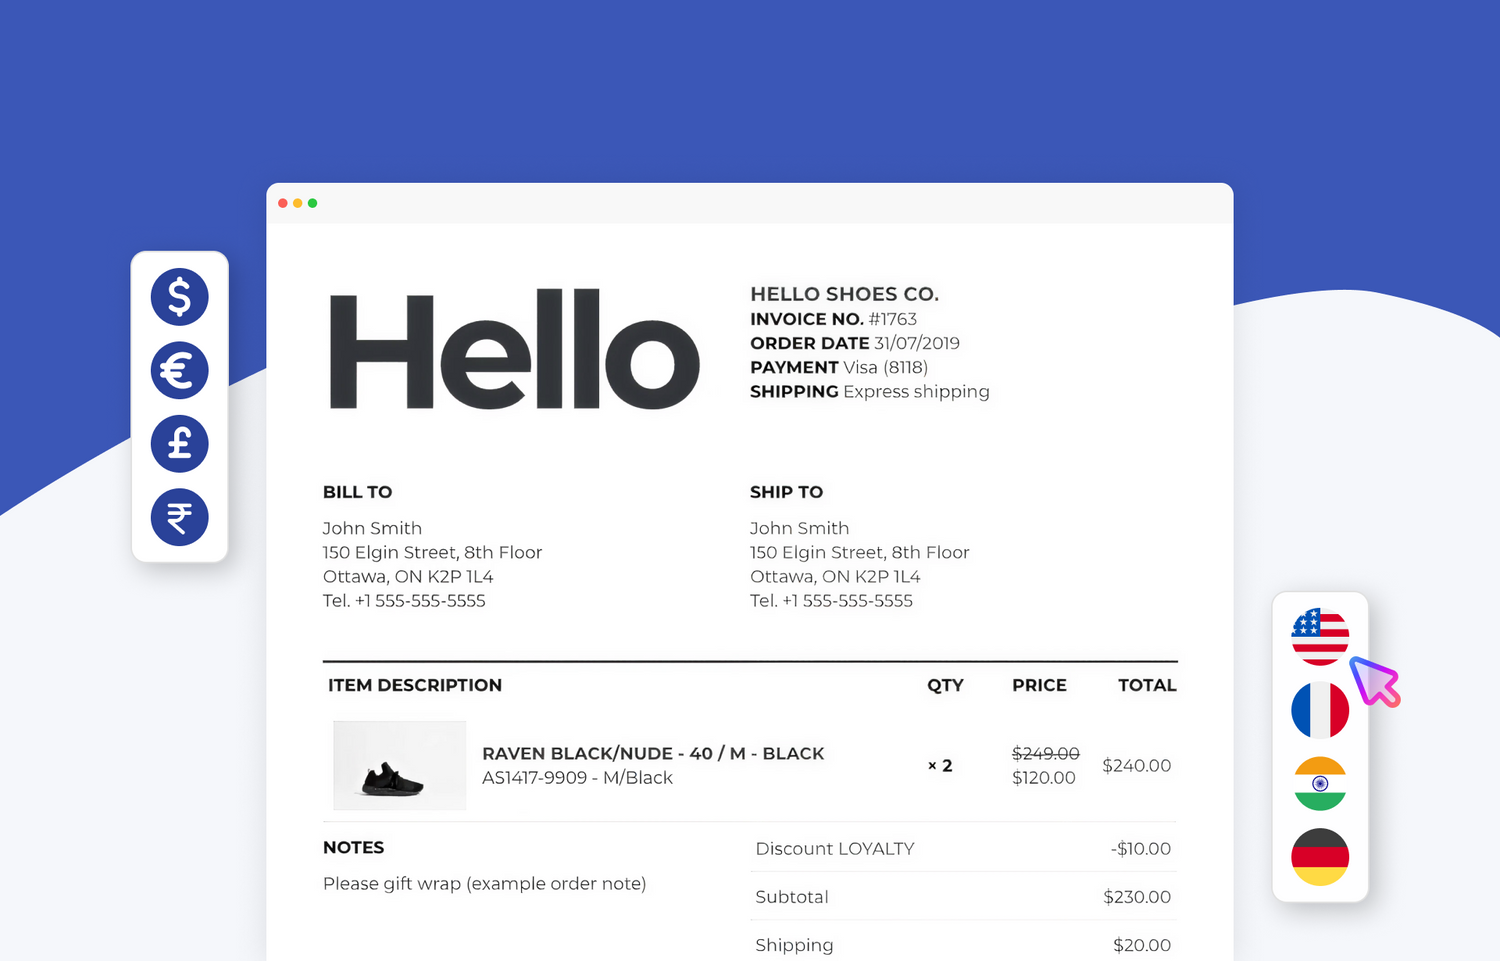Click the gift wrap order note text

(x=484, y=884)
